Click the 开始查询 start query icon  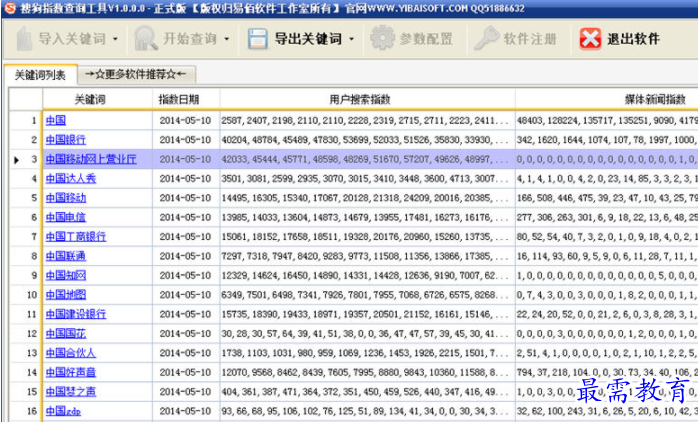[146, 40]
